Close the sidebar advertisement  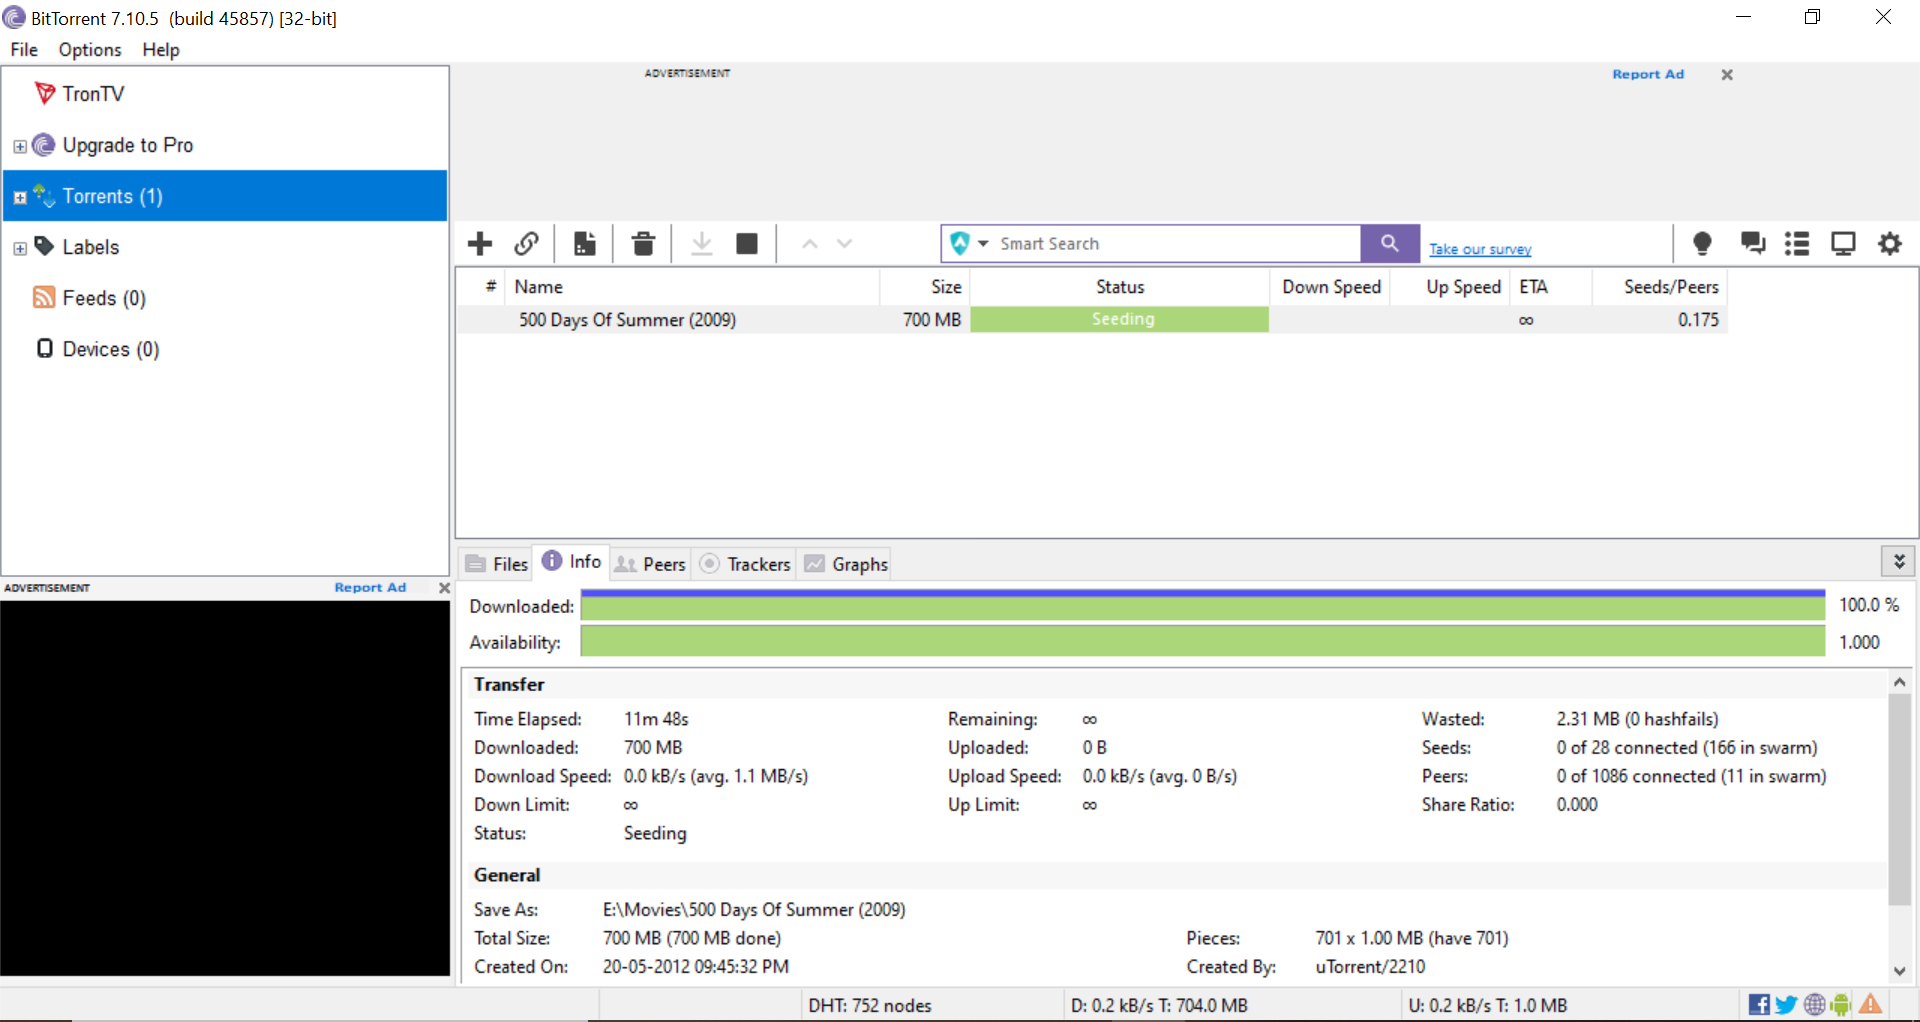pyautogui.click(x=444, y=588)
